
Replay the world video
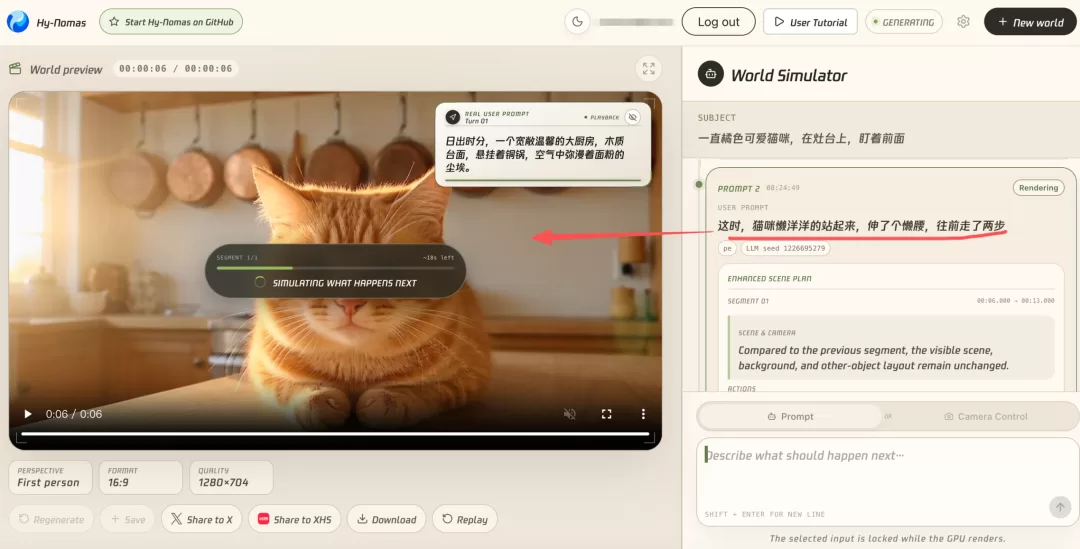pos(465,519)
